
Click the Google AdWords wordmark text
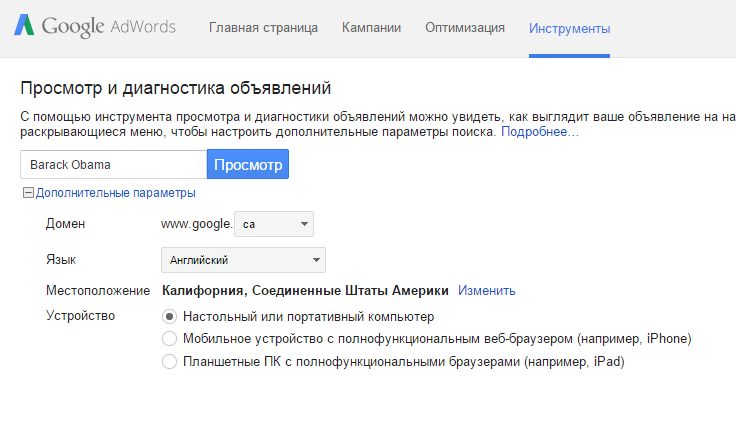[108, 26]
